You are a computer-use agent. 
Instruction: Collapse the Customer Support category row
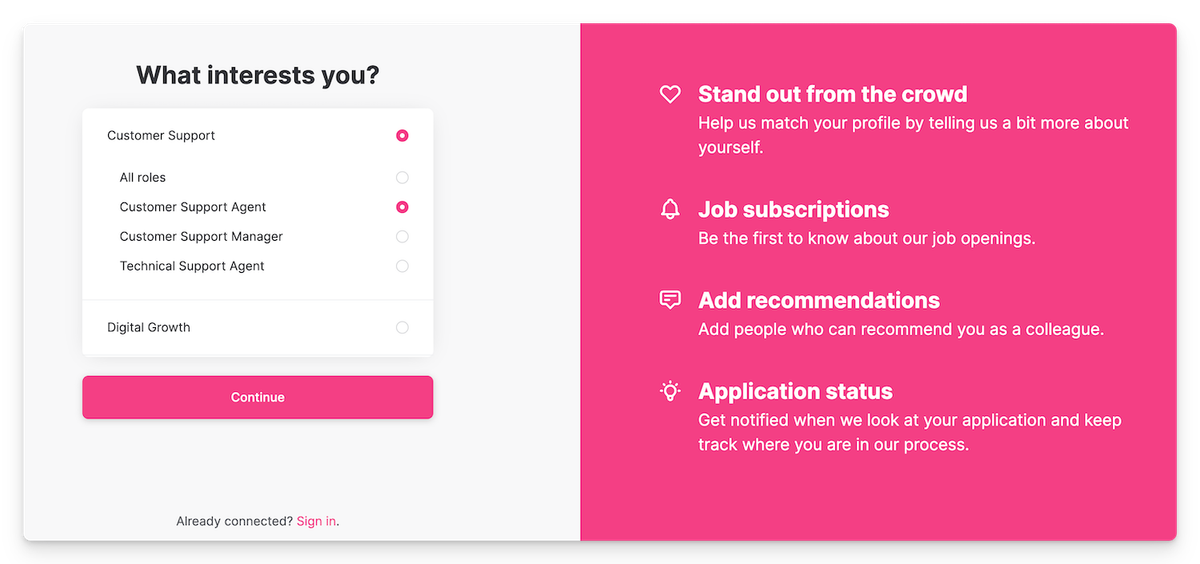161,135
